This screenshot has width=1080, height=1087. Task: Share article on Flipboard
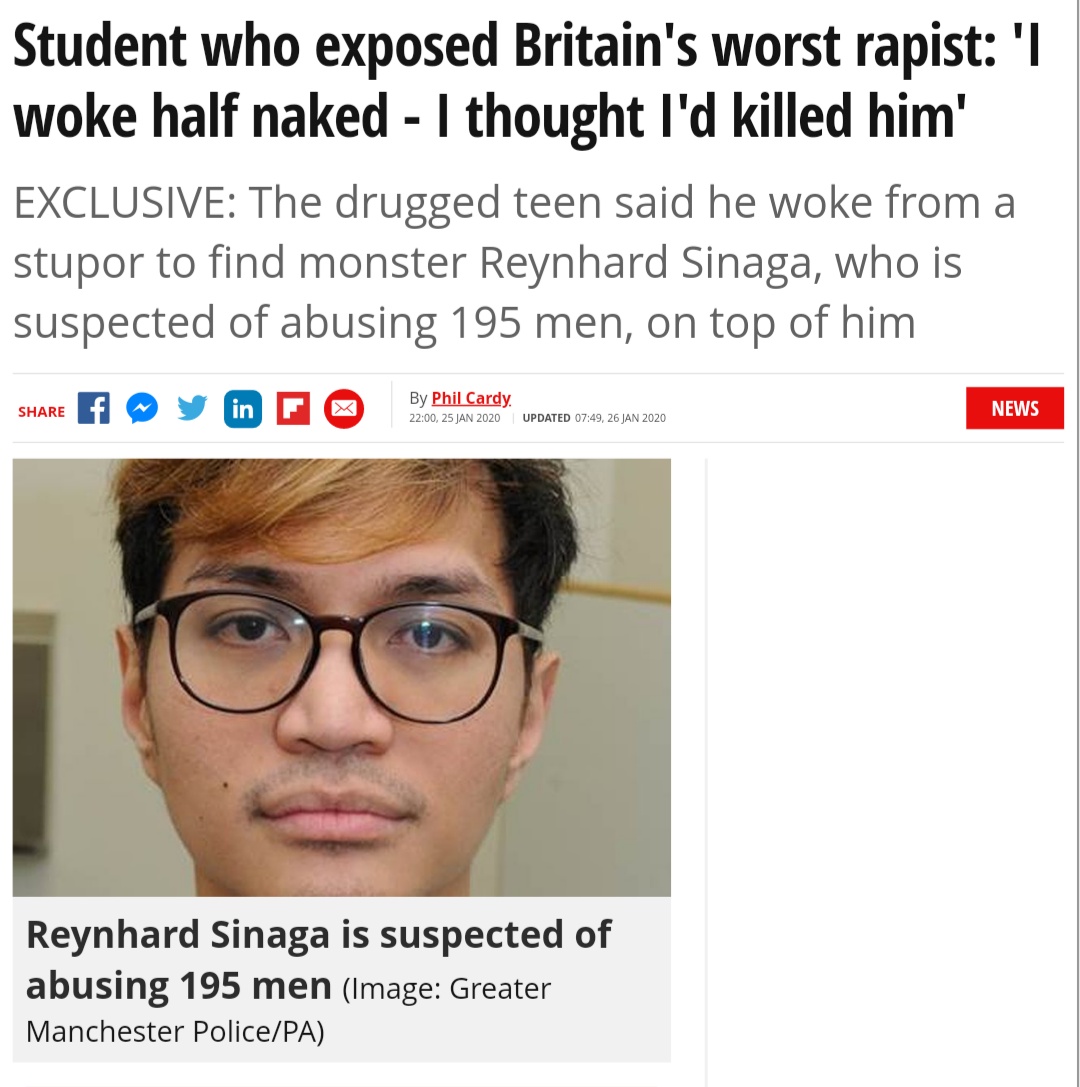(x=293, y=408)
